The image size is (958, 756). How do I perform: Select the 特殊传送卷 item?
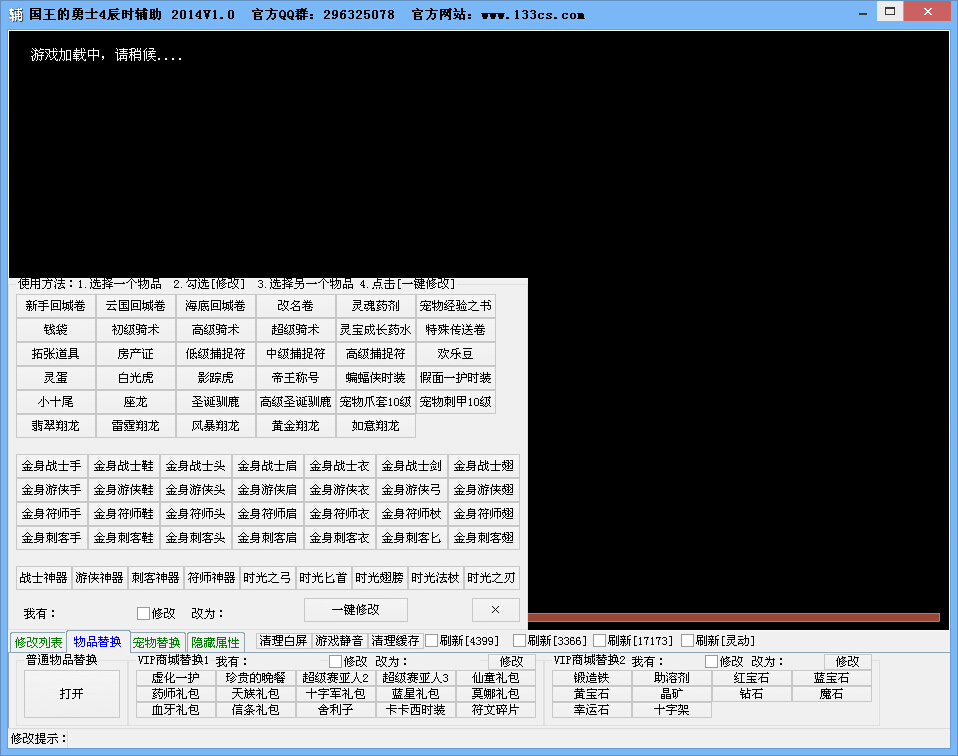[456, 329]
